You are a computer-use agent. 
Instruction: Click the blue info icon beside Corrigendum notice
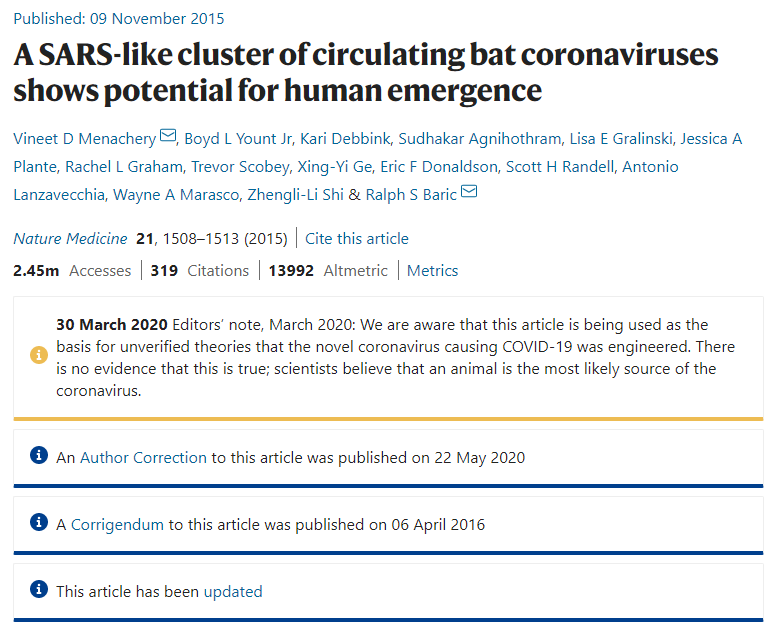[x=39, y=522]
